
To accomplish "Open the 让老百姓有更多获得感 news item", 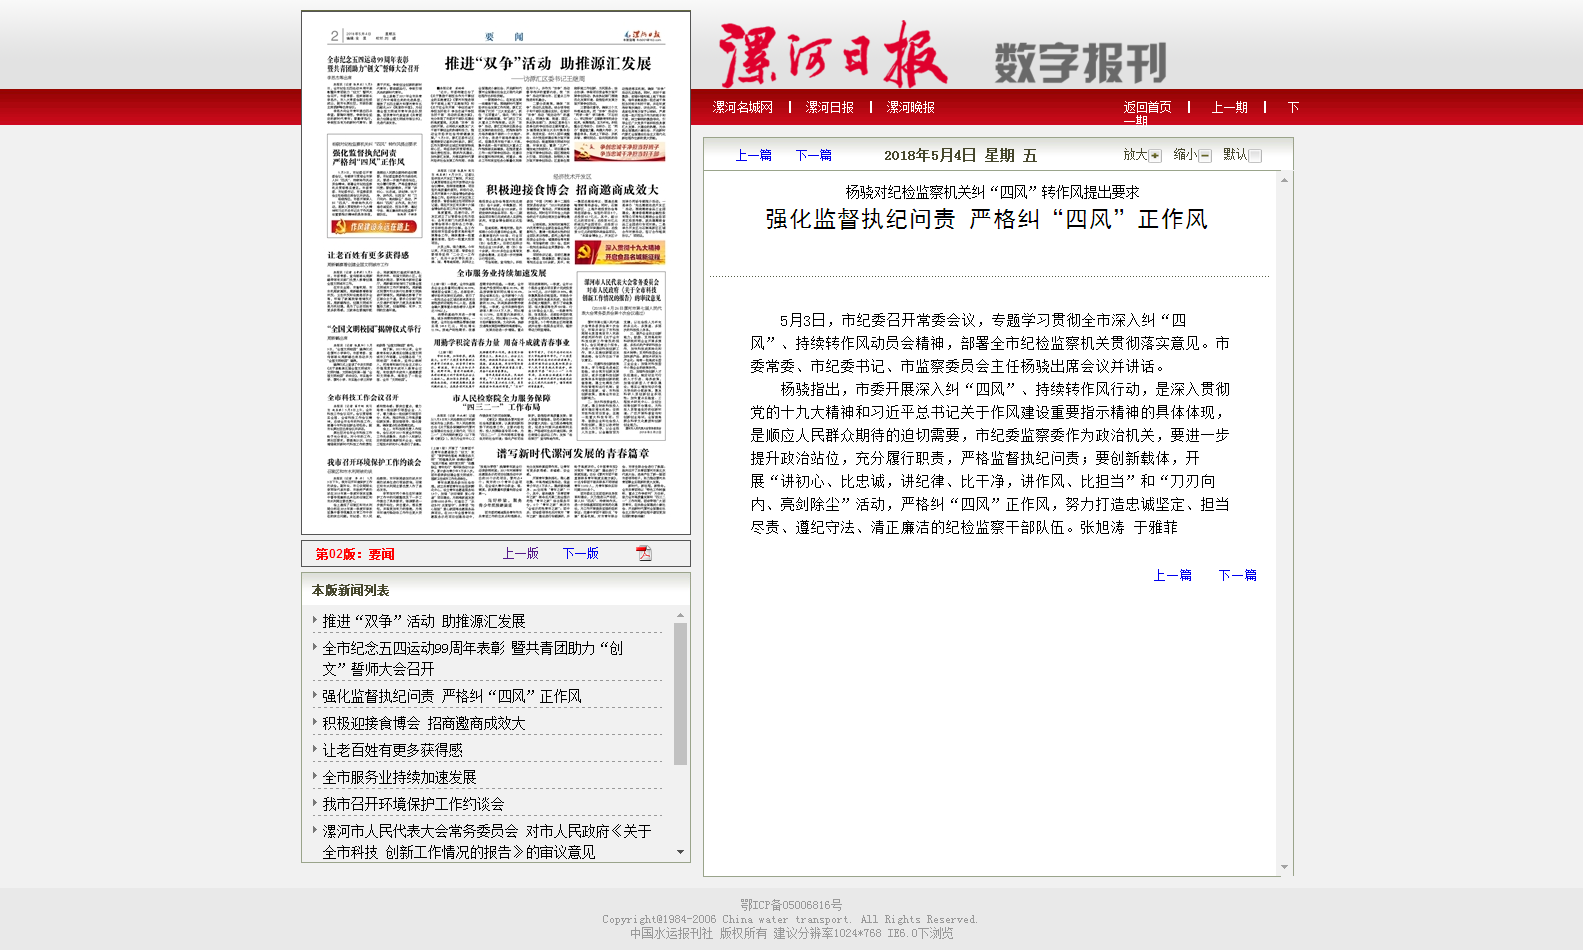I will click(x=392, y=750).
